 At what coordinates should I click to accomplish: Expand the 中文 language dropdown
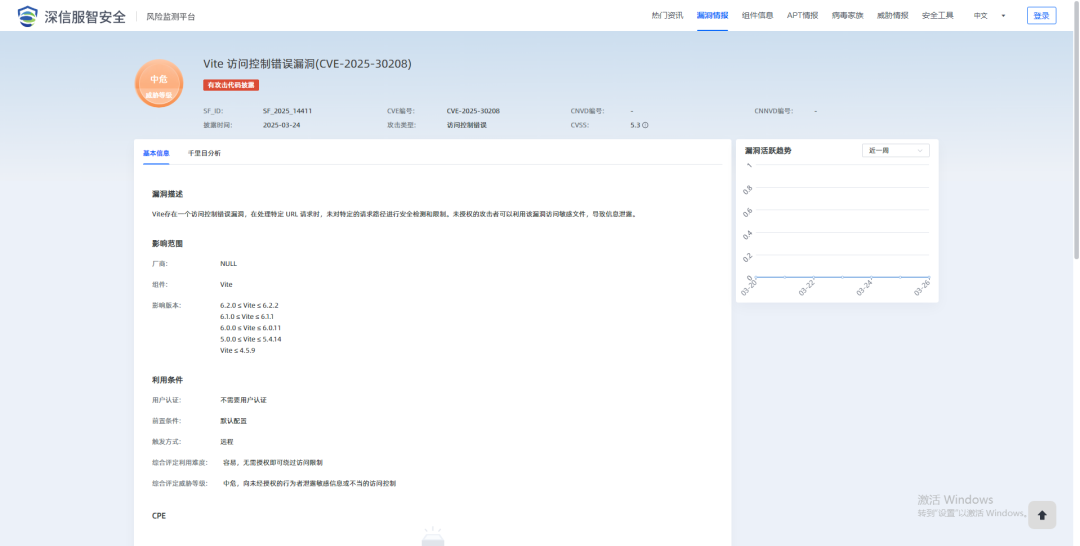click(x=989, y=15)
